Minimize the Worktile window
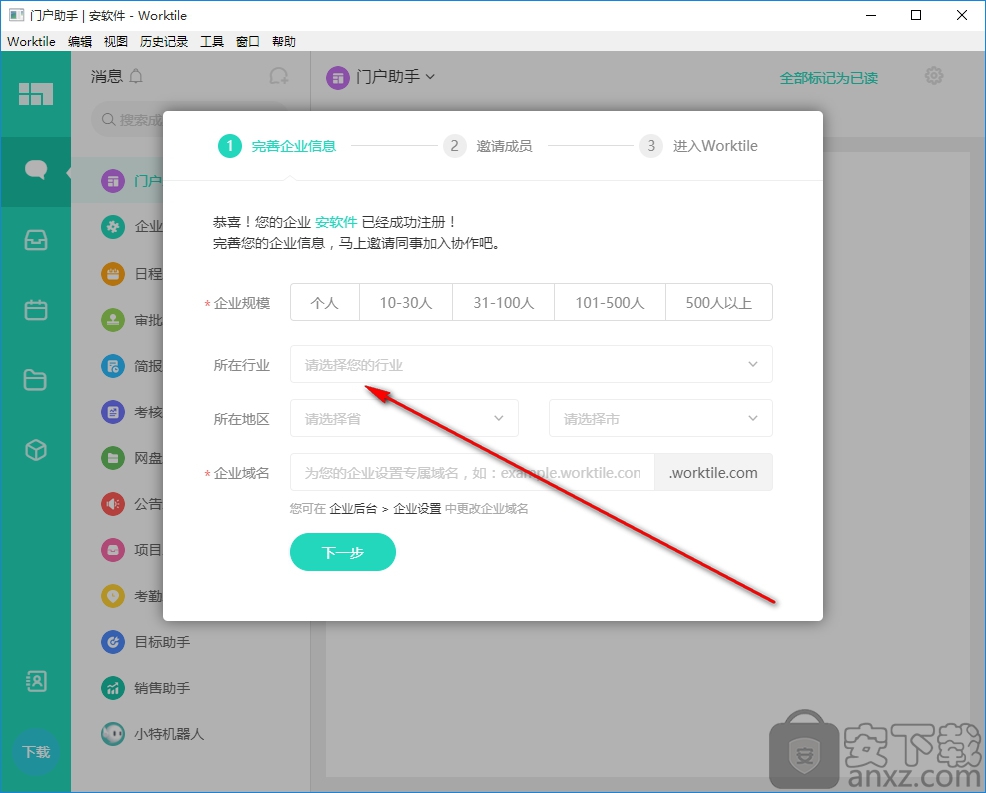Viewport: 986px width, 793px height. 871,15
